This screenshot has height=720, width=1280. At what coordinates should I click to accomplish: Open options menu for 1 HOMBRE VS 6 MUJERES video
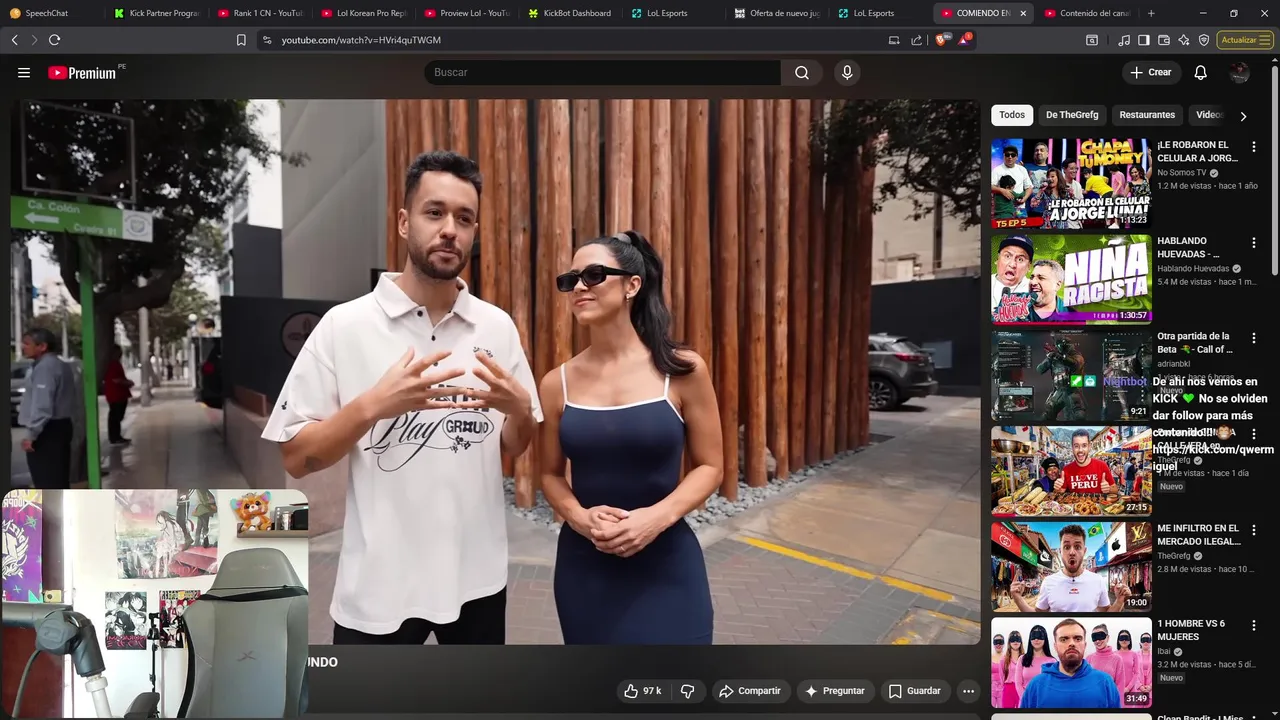[1253, 626]
